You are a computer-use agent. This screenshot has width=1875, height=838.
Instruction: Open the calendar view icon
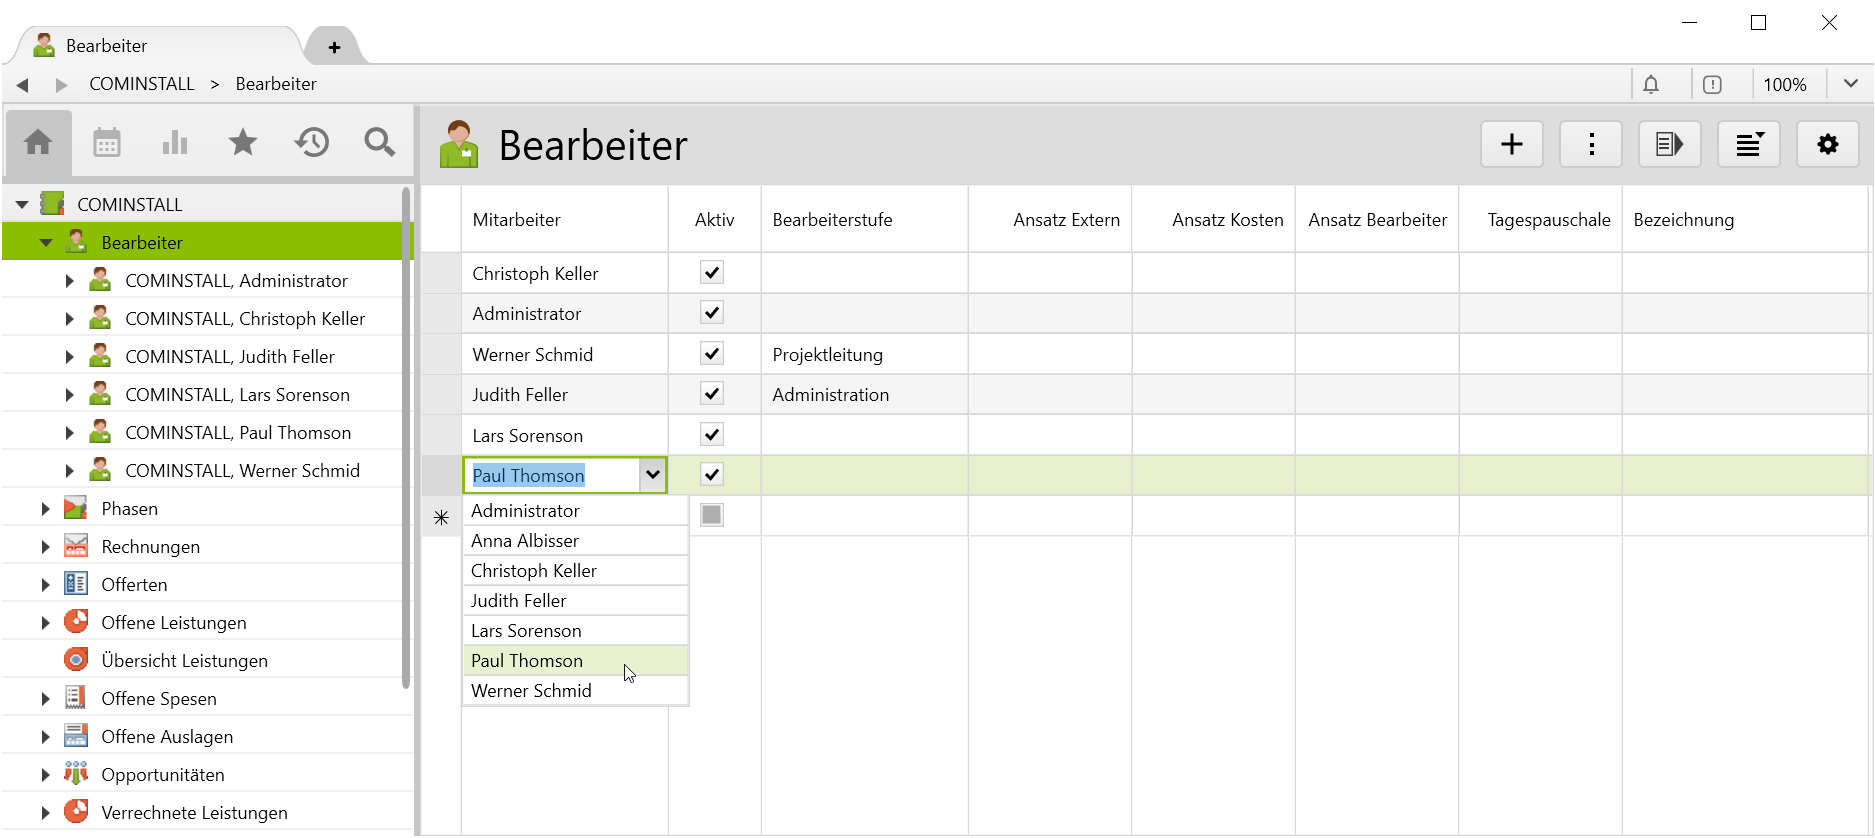tap(107, 143)
